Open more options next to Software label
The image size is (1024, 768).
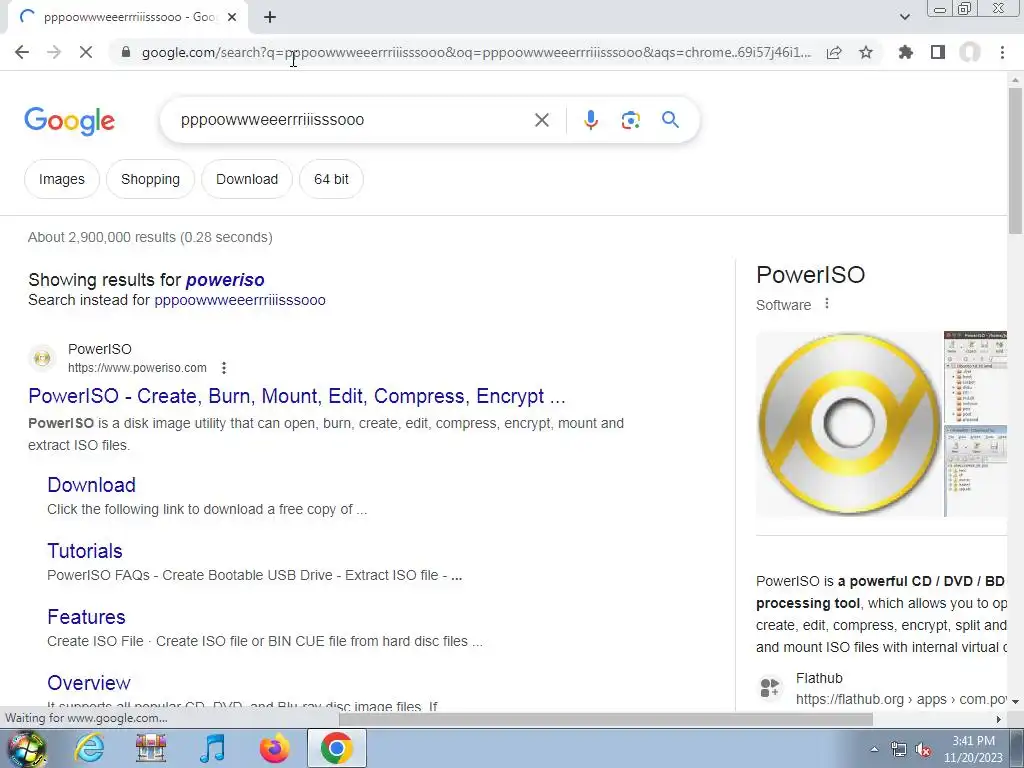coord(827,304)
